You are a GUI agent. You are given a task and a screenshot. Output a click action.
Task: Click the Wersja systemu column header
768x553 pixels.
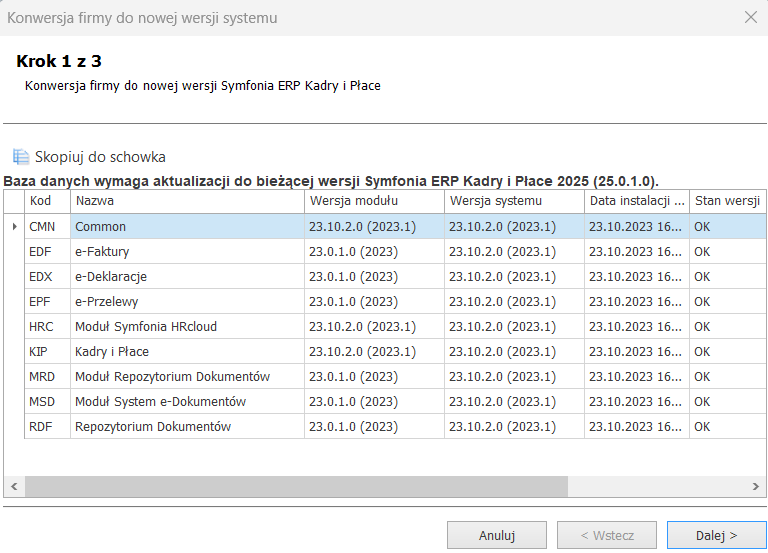pyautogui.click(x=514, y=201)
